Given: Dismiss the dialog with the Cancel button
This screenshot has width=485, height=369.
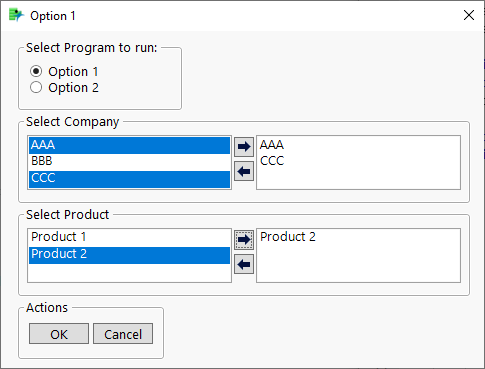Looking at the screenshot, I should click(x=123, y=334).
